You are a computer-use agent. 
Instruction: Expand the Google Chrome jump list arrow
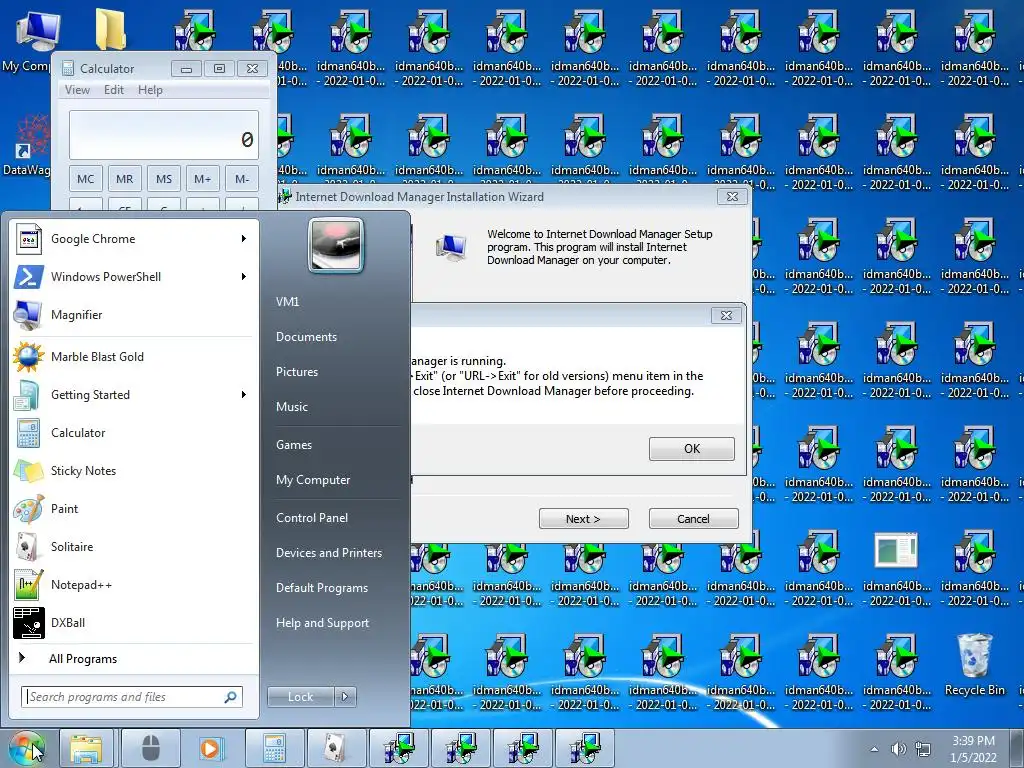pyautogui.click(x=244, y=239)
